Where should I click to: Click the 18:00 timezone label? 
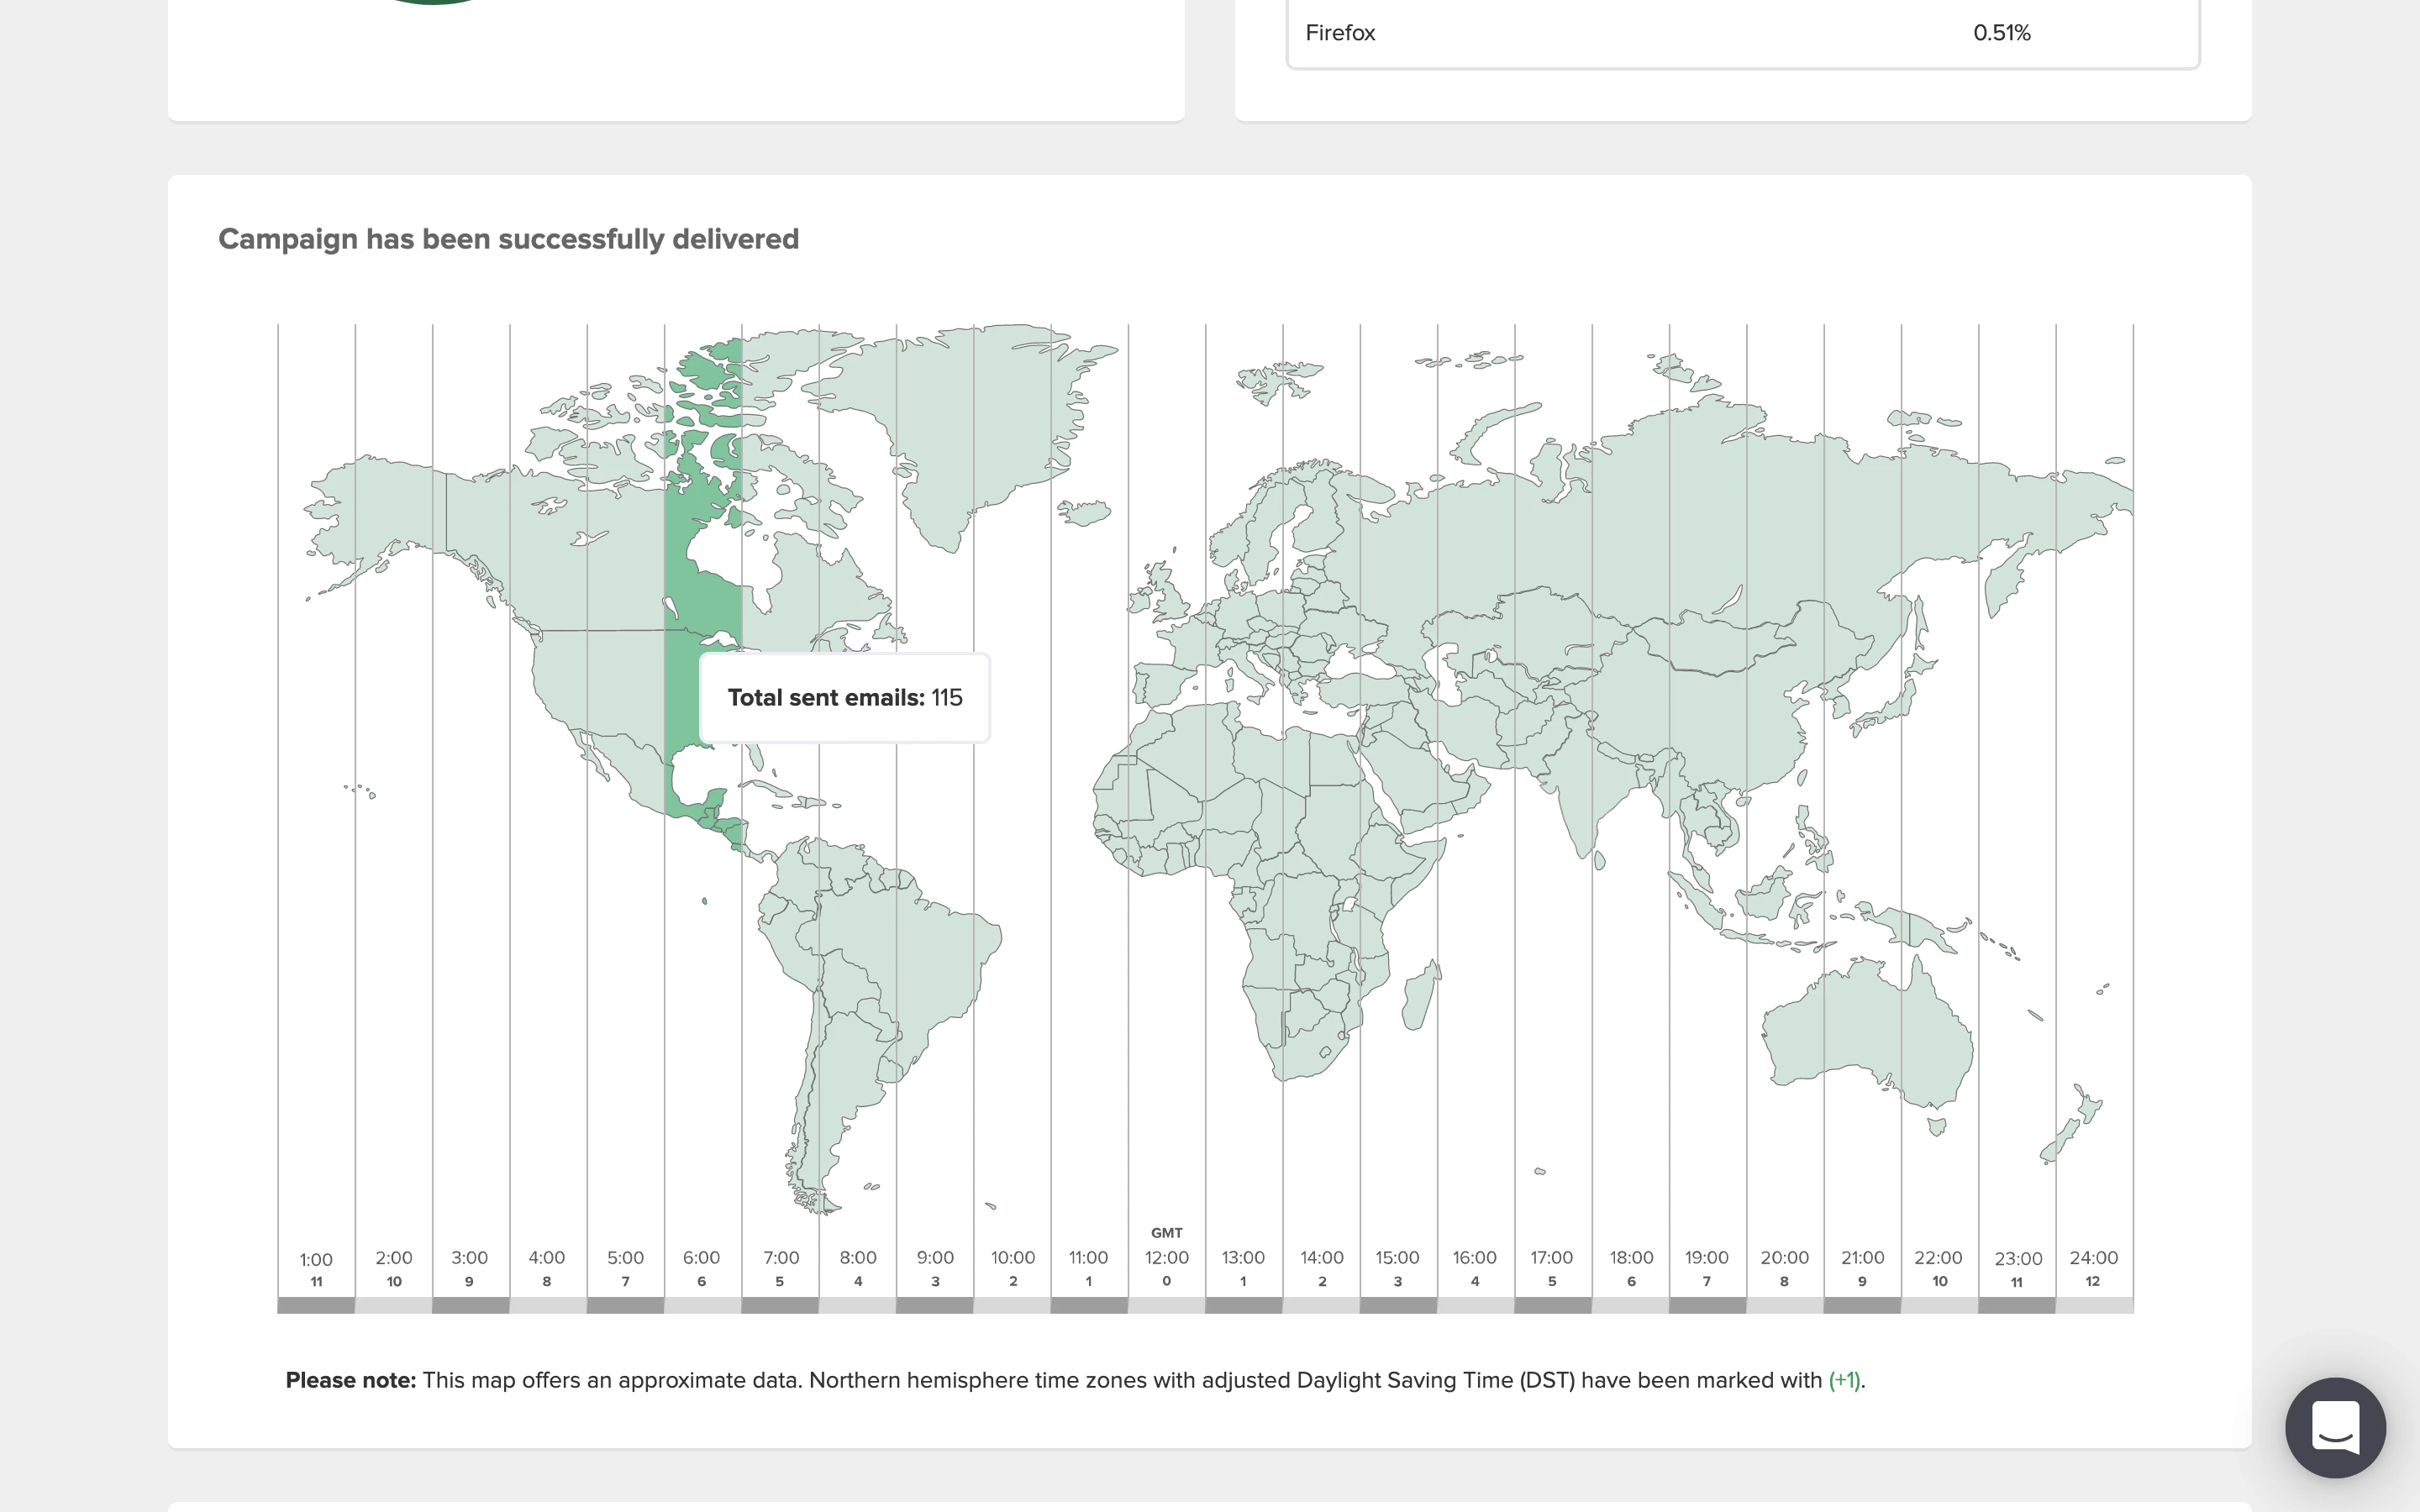pos(1630,1258)
